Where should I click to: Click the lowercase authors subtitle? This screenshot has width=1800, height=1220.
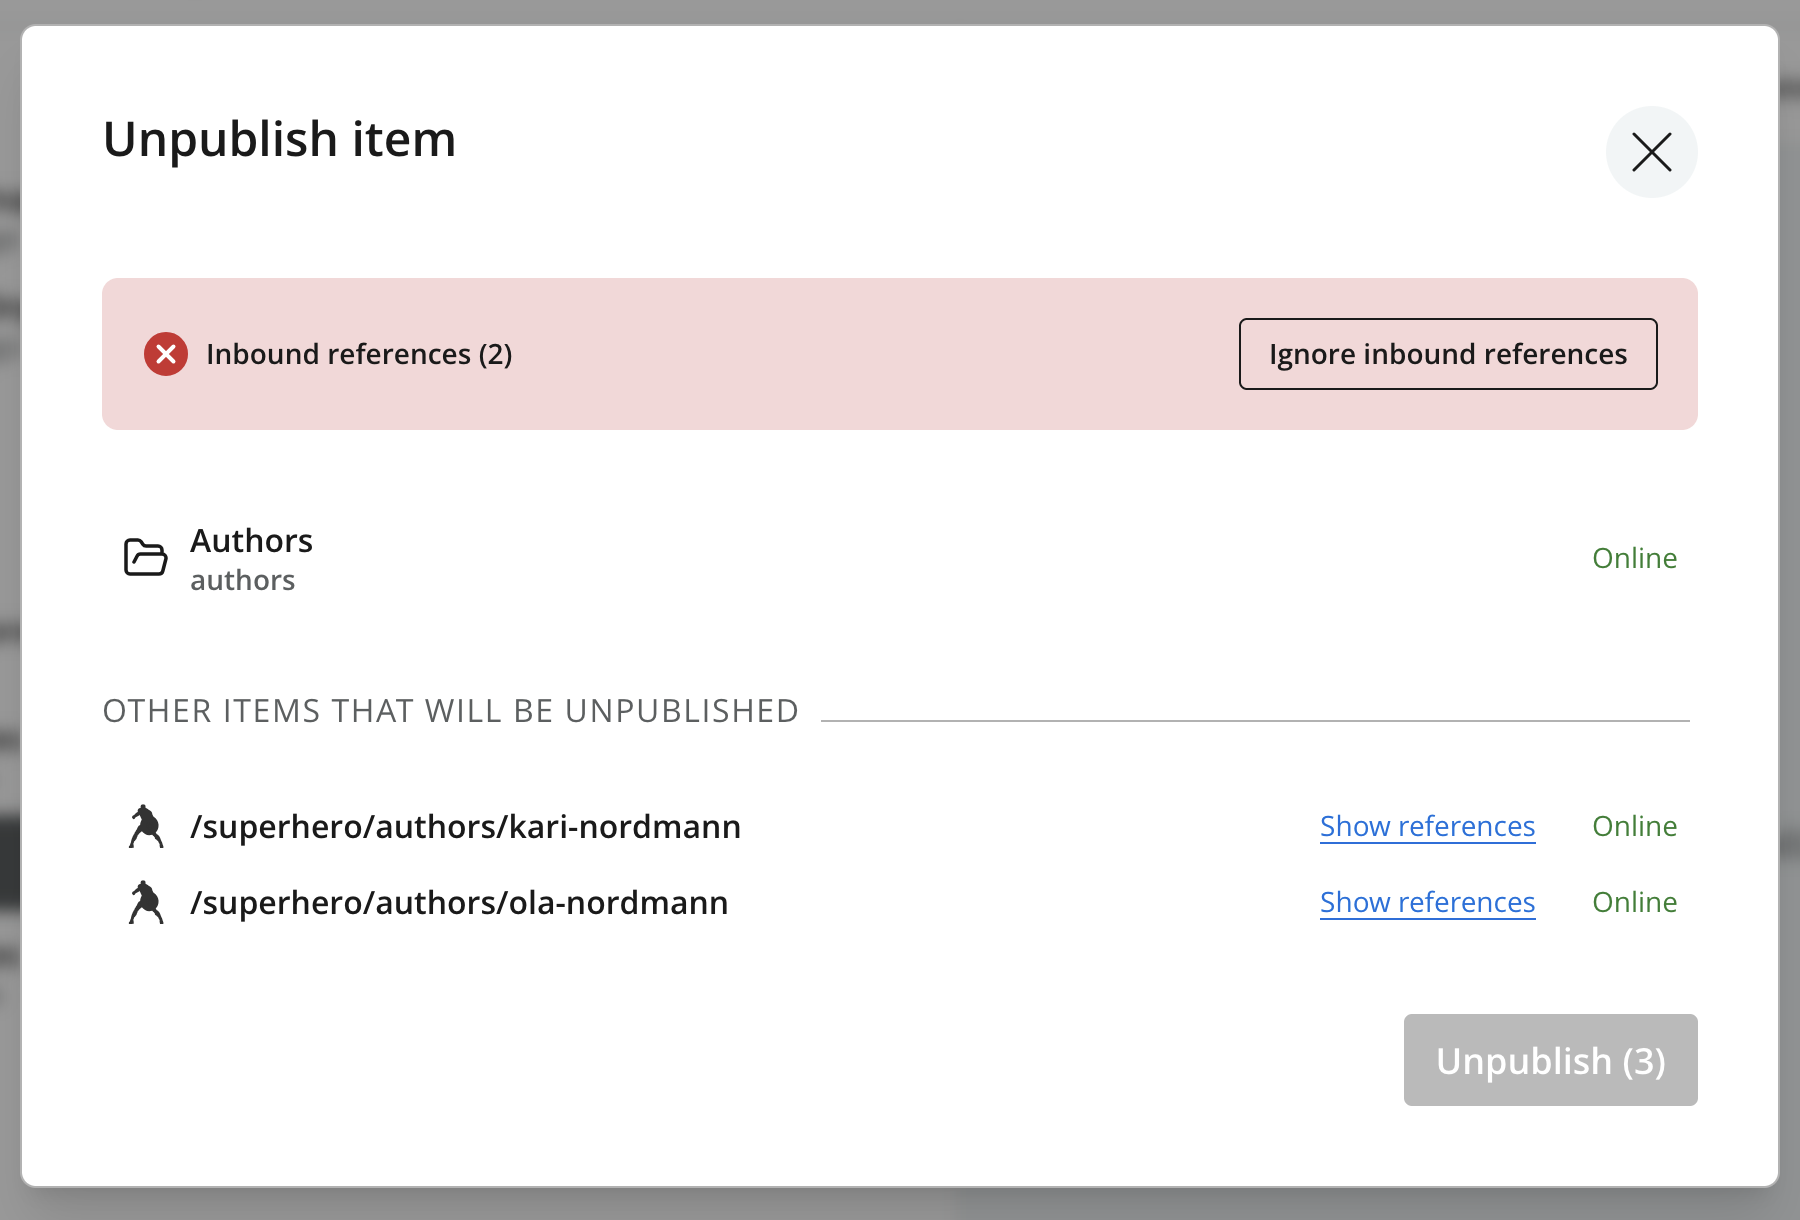[x=243, y=580]
